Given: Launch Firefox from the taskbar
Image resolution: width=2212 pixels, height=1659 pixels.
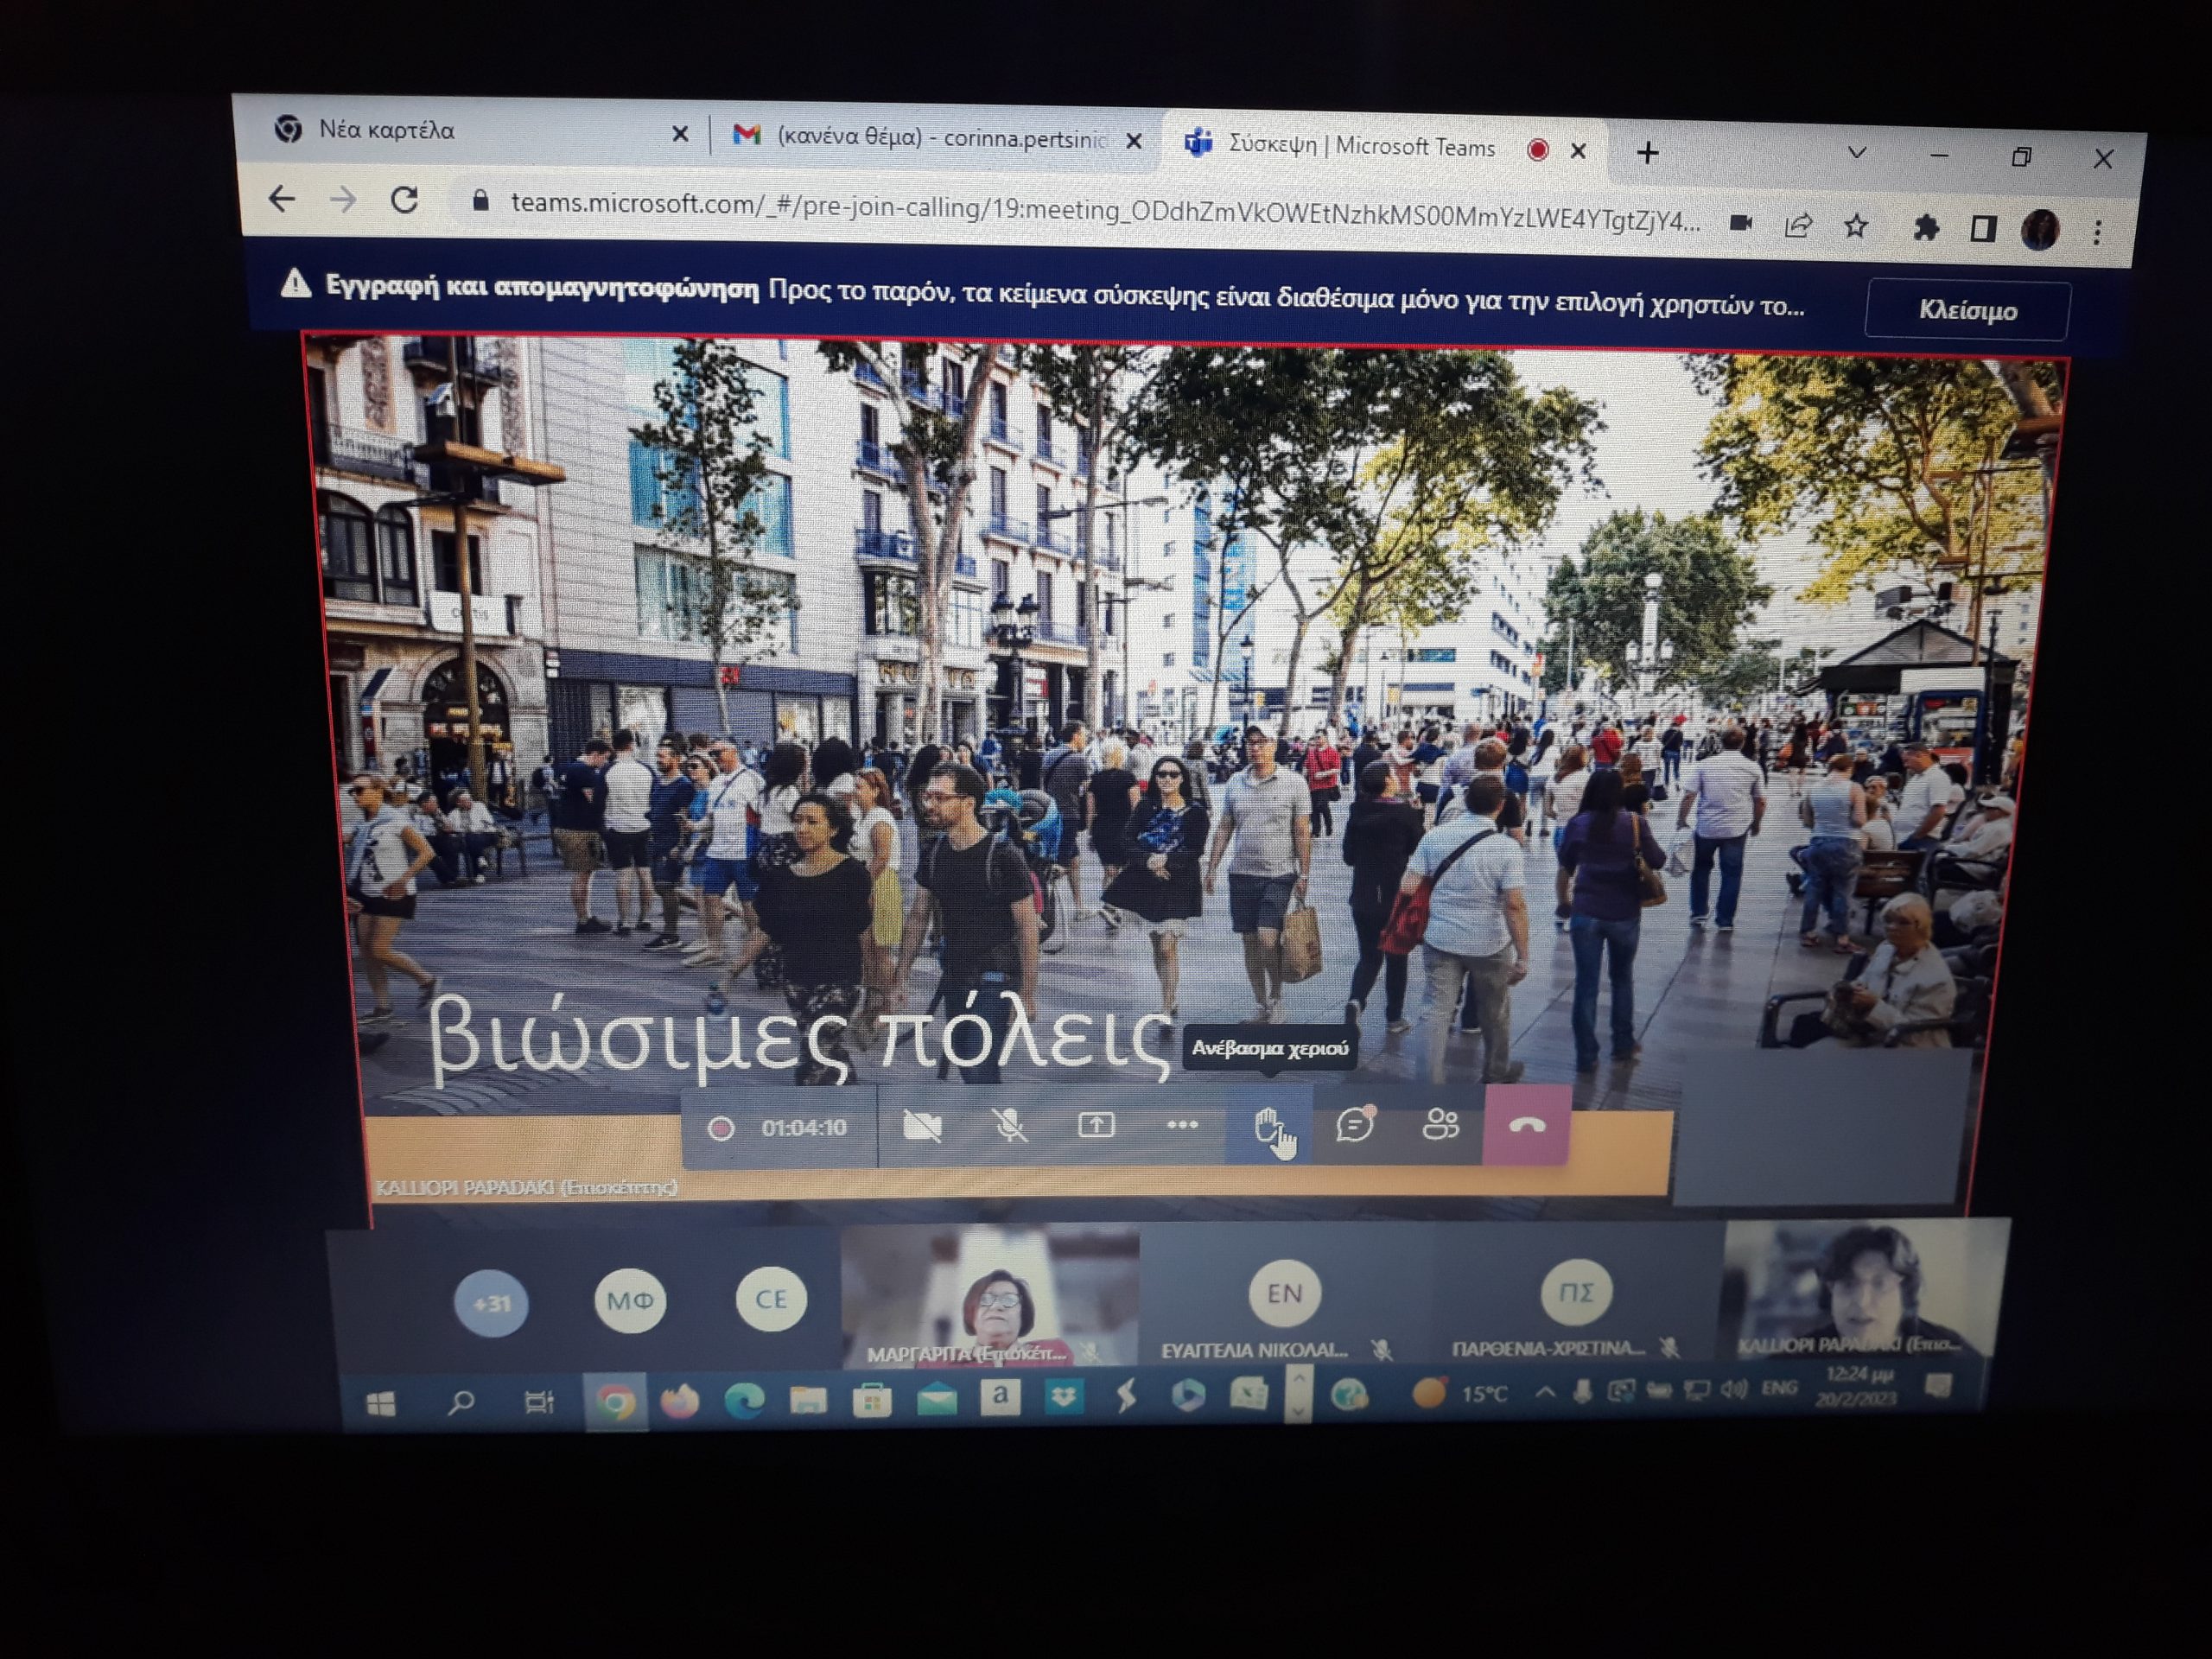Looking at the screenshot, I should coord(680,1401).
